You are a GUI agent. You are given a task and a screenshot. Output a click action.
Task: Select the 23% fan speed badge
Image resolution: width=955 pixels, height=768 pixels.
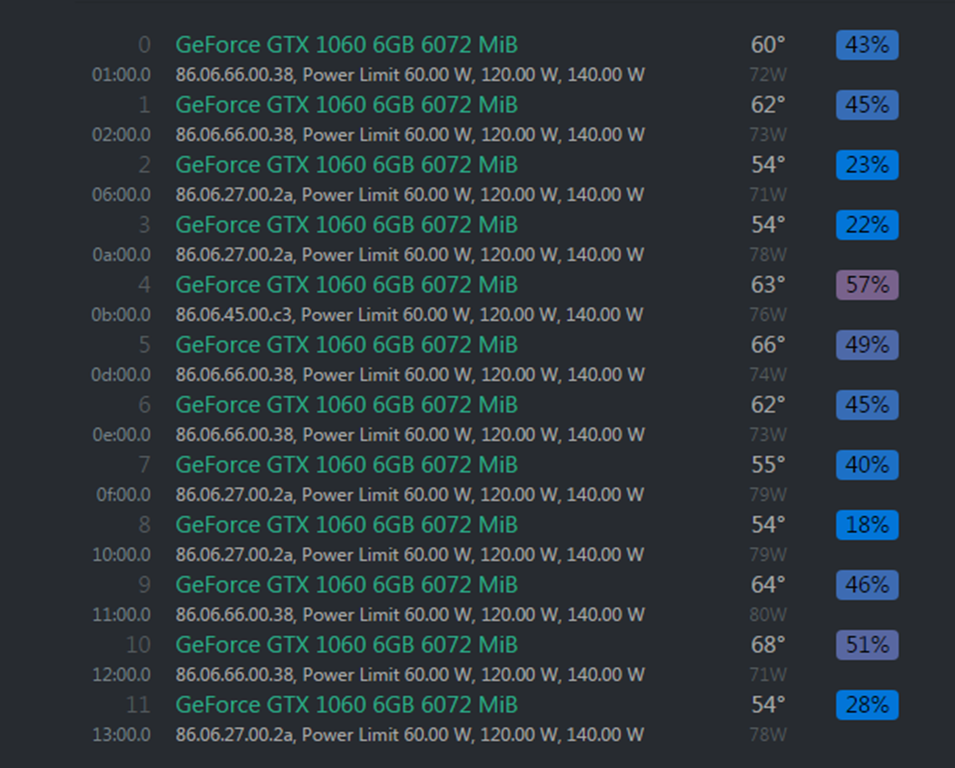(x=867, y=165)
